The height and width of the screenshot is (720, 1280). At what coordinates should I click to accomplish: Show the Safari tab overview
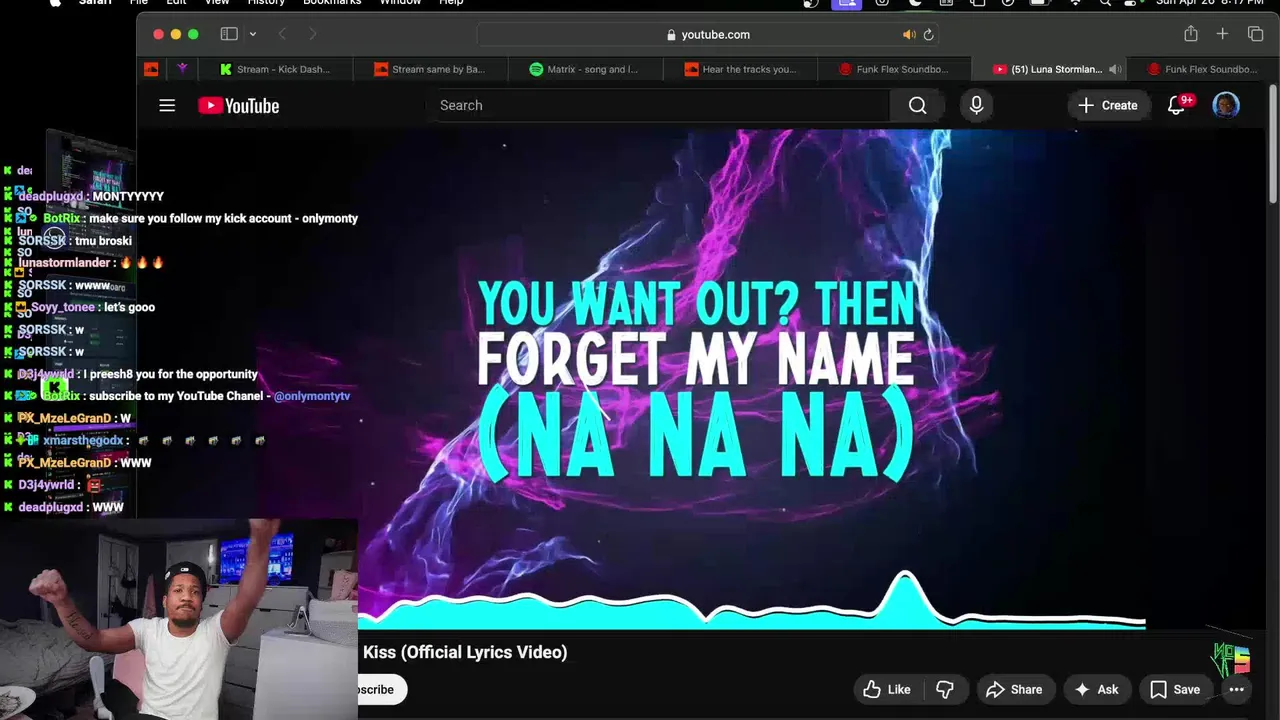point(1256,34)
